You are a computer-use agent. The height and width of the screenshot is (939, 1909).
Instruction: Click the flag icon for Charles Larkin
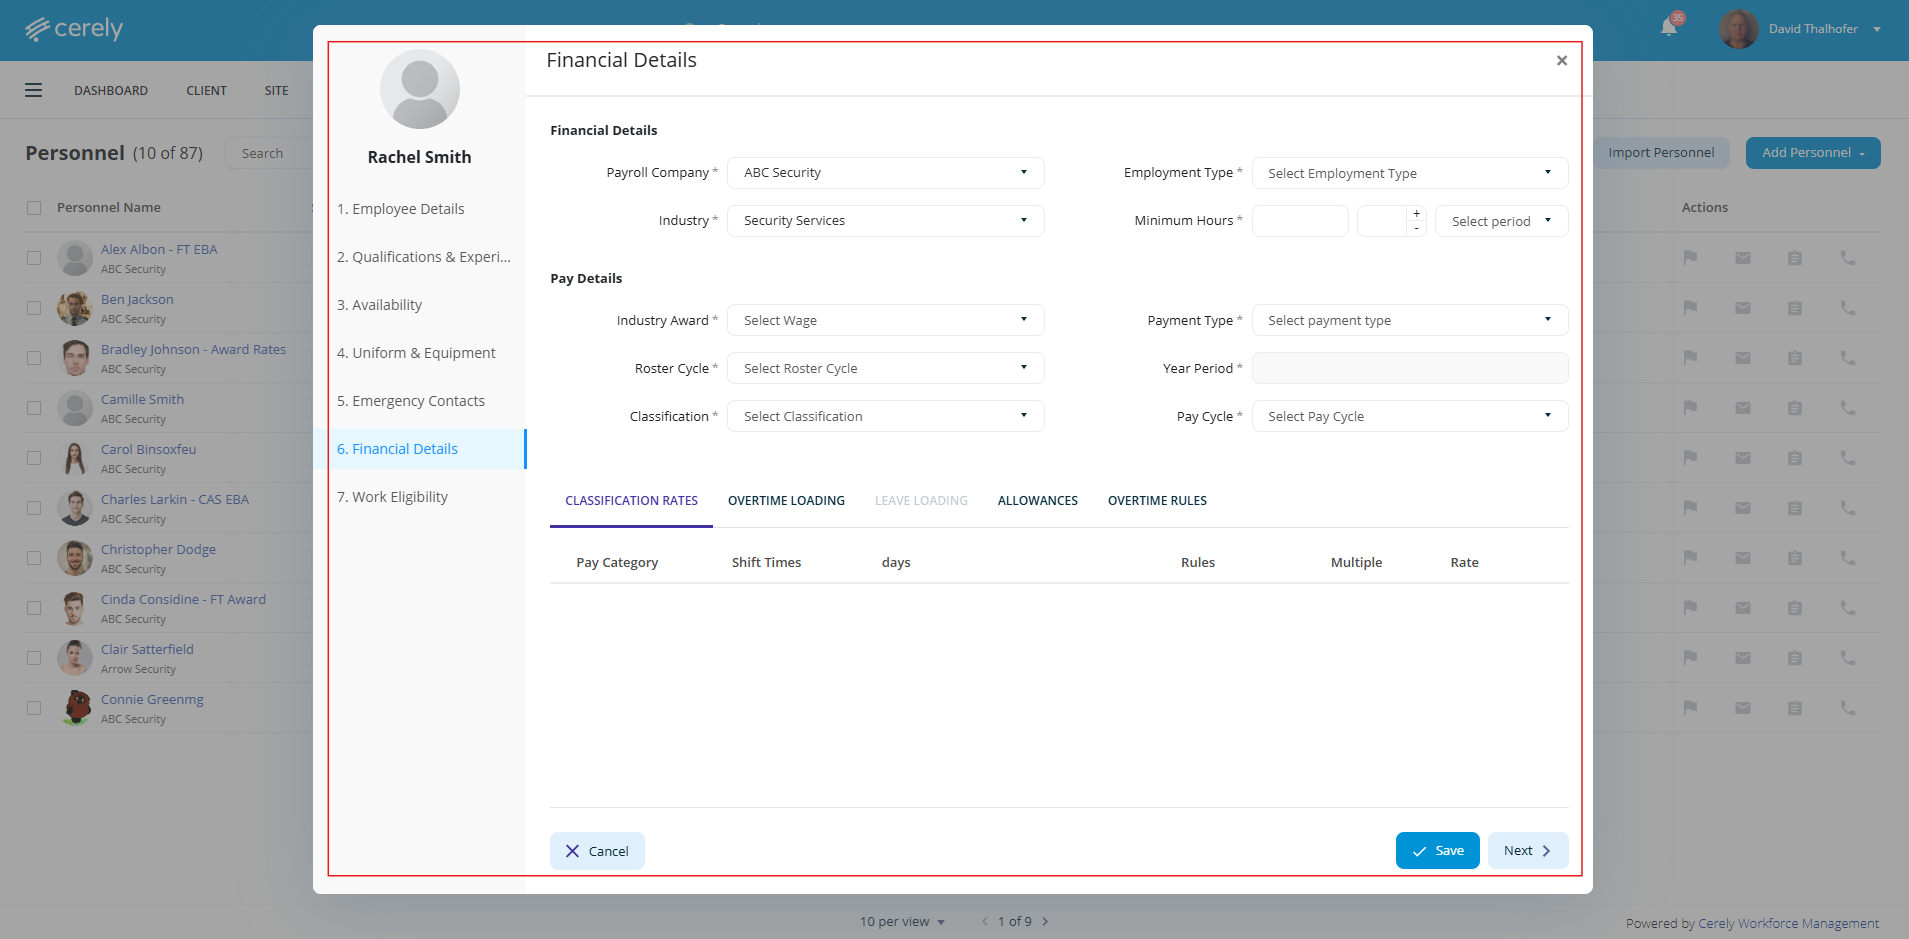click(1690, 508)
